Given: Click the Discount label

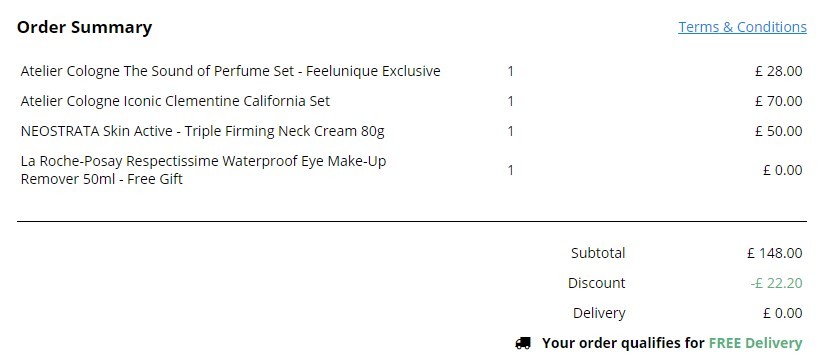Looking at the screenshot, I should 596,283.
